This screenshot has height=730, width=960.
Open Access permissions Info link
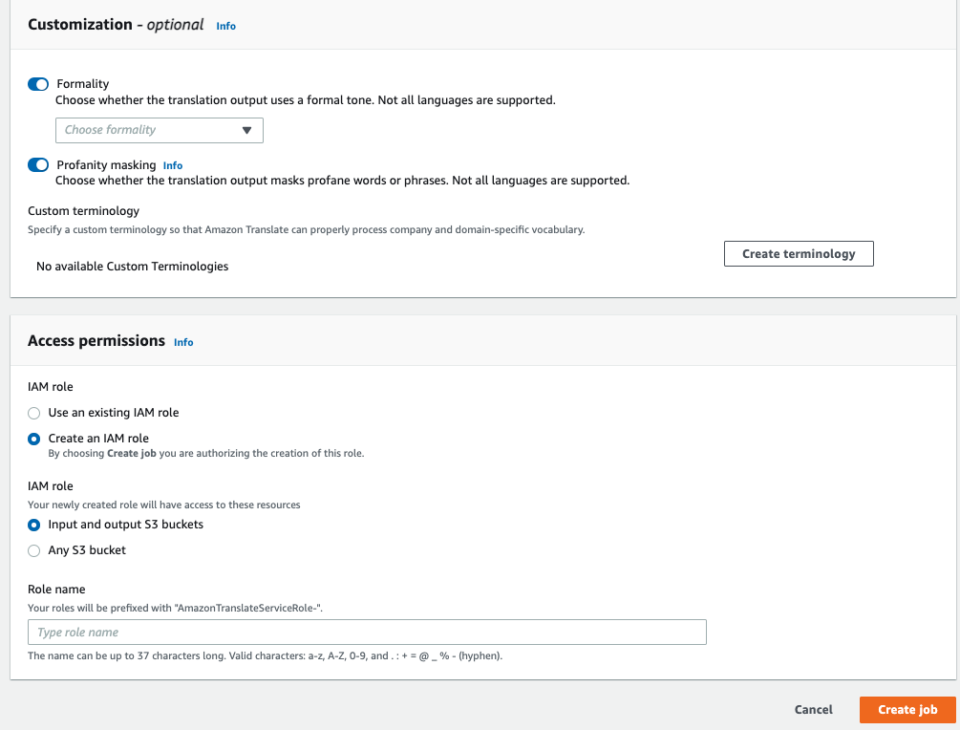click(x=183, y=342)
